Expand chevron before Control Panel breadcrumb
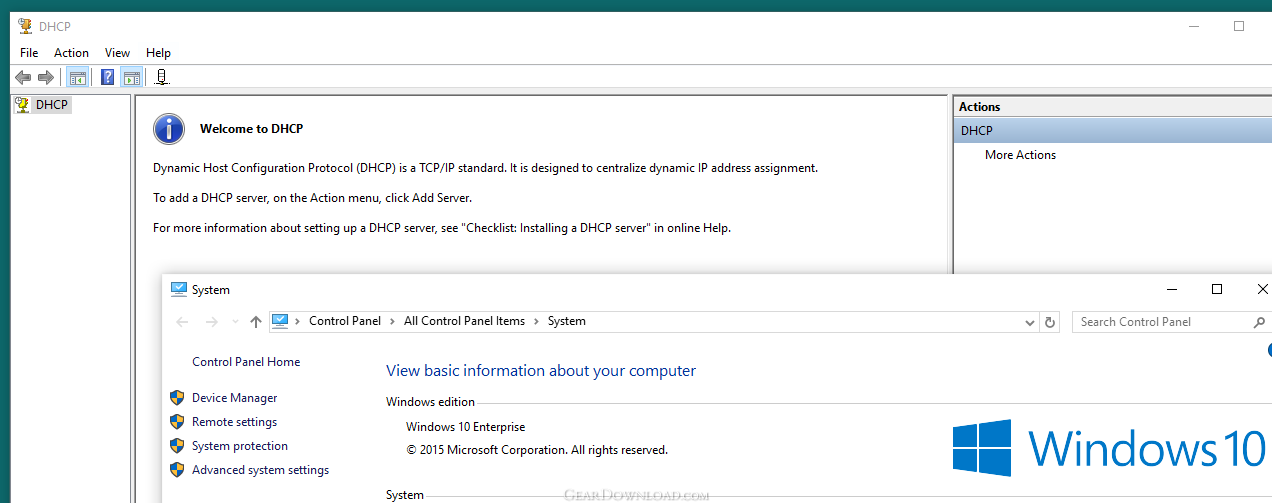This screenshot has width=1272, height=503. click(x=297, y=321)
